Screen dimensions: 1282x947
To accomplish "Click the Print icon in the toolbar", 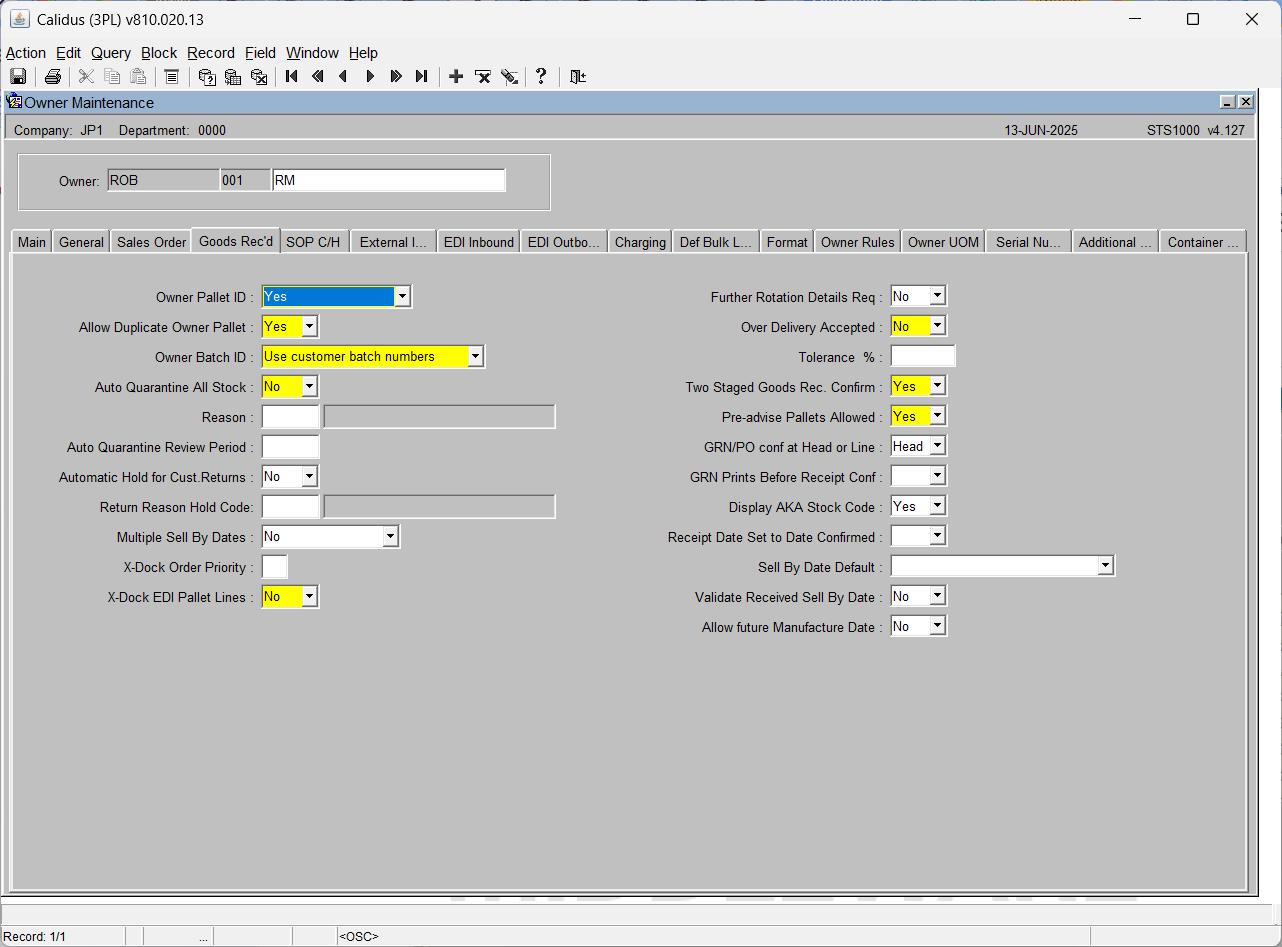I will point(53,76).
